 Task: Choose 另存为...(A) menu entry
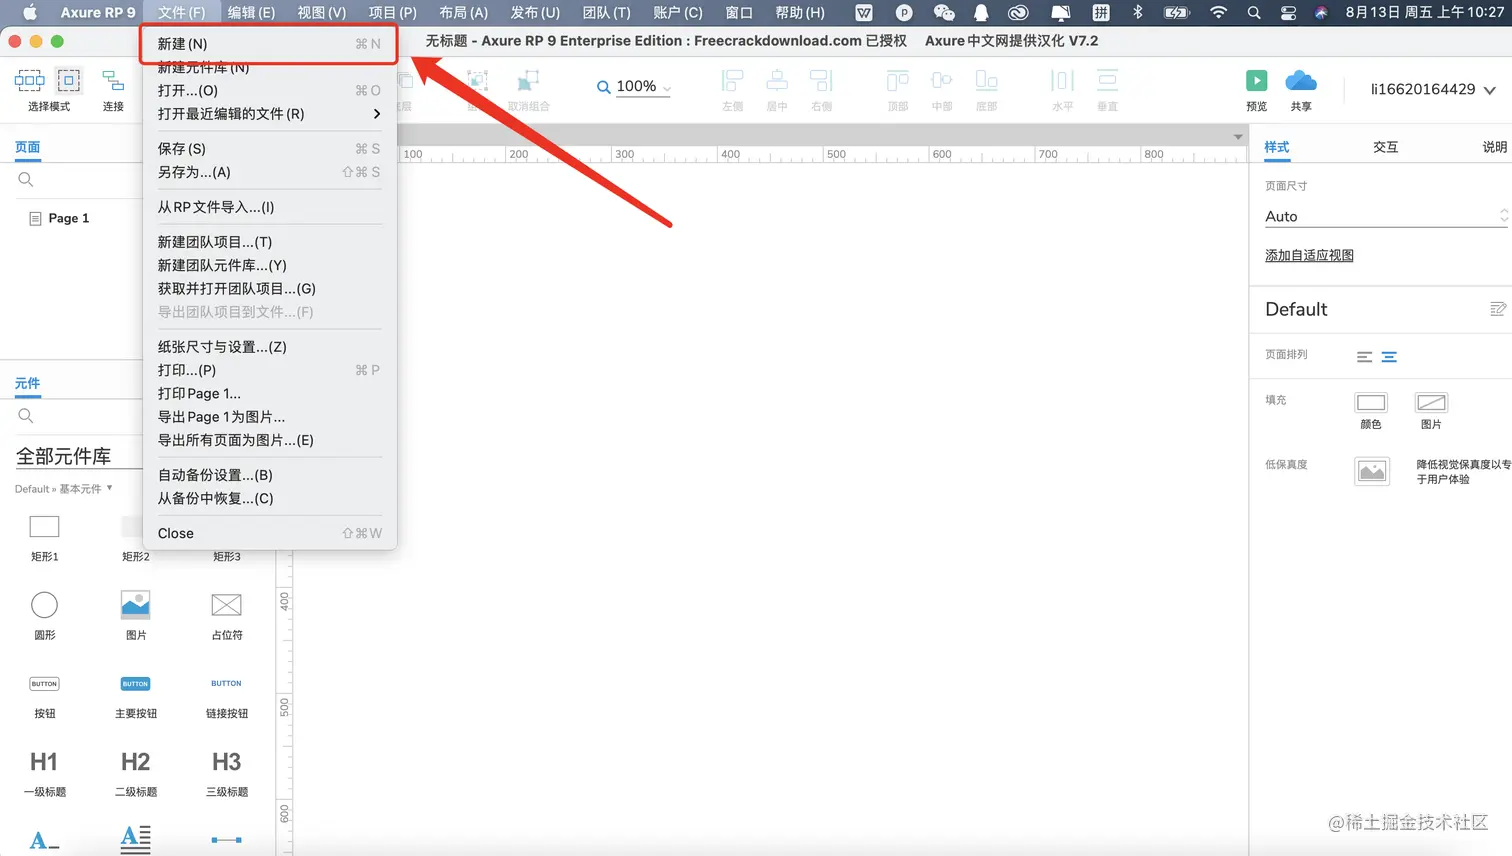(x=269, y=172)
